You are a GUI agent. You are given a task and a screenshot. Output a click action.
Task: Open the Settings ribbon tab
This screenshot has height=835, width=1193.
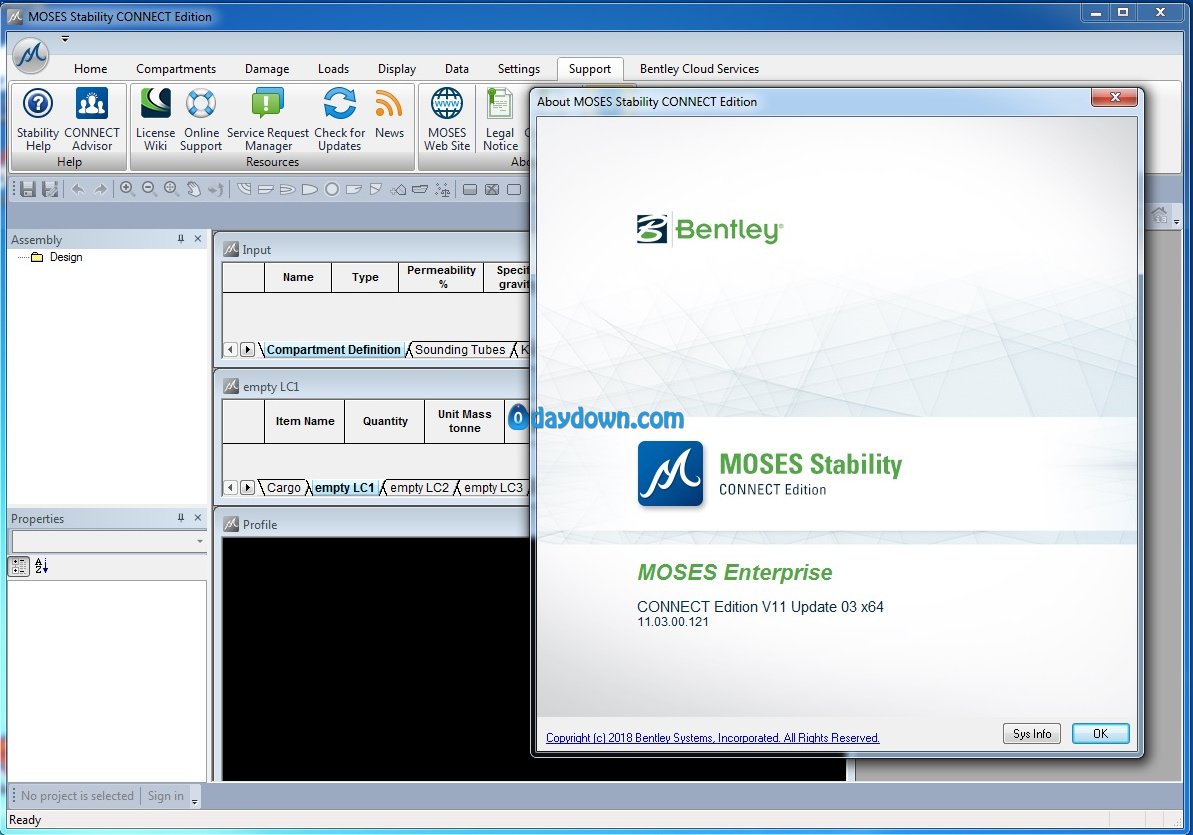[519, 69]
